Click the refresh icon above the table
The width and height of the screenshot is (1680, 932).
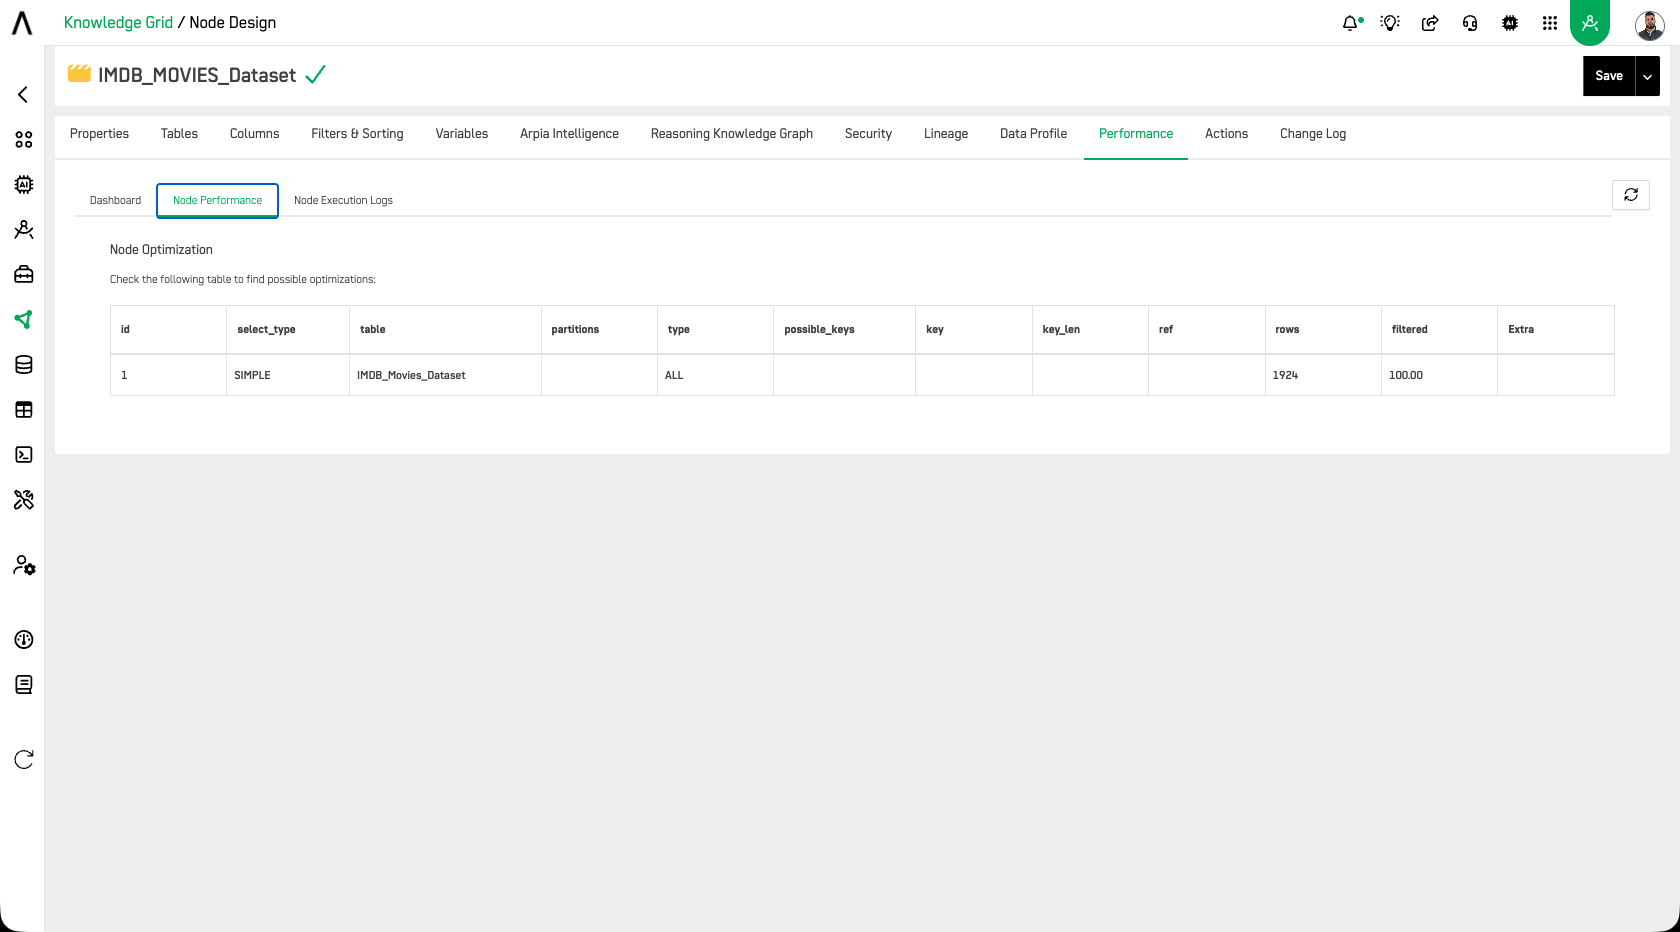tap(1631, 195)
